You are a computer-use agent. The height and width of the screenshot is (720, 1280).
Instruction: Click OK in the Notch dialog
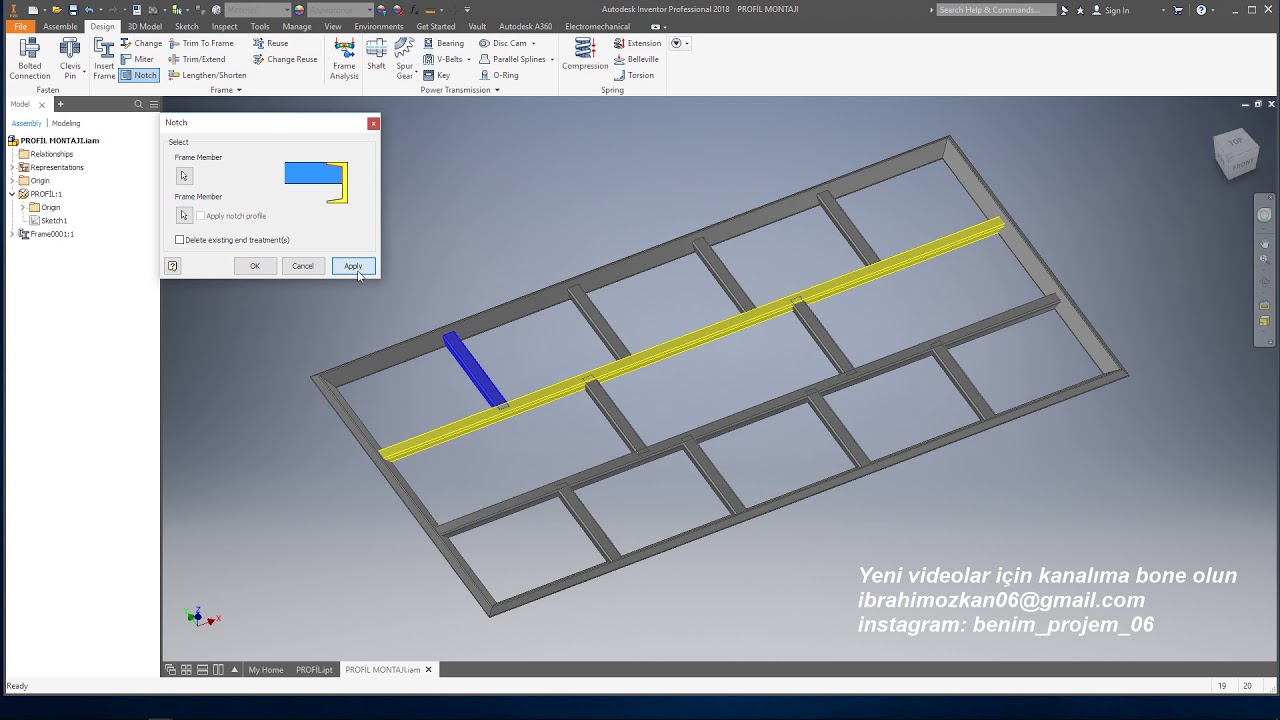[x=255, y=266]
